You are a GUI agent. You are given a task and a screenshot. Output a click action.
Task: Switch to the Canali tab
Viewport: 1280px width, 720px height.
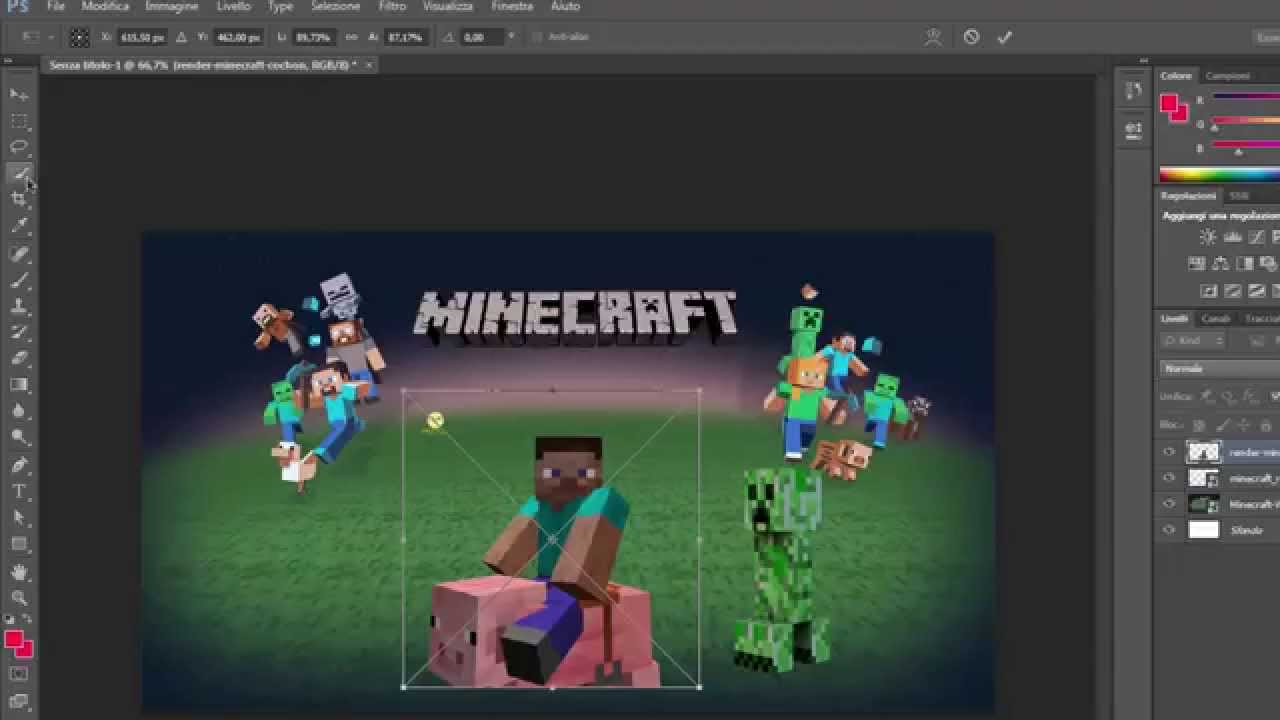pos(1216,319)
